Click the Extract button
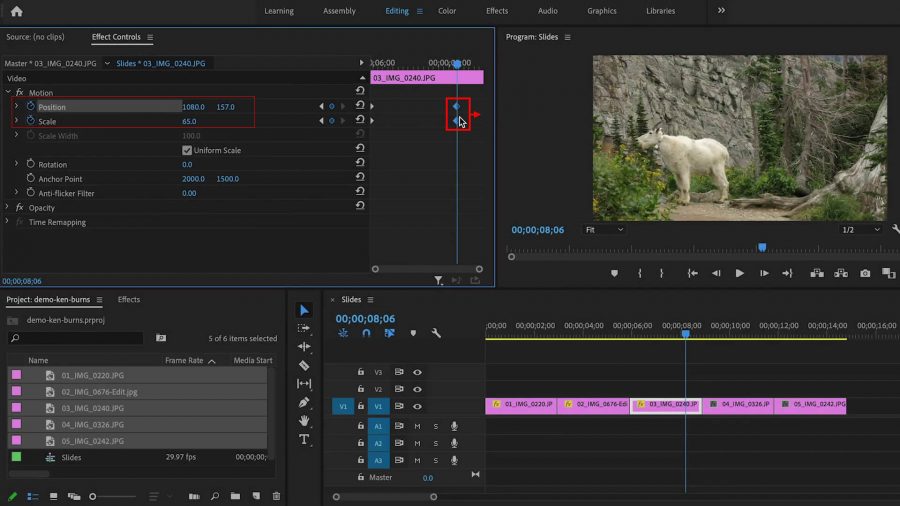 (841, 273)
